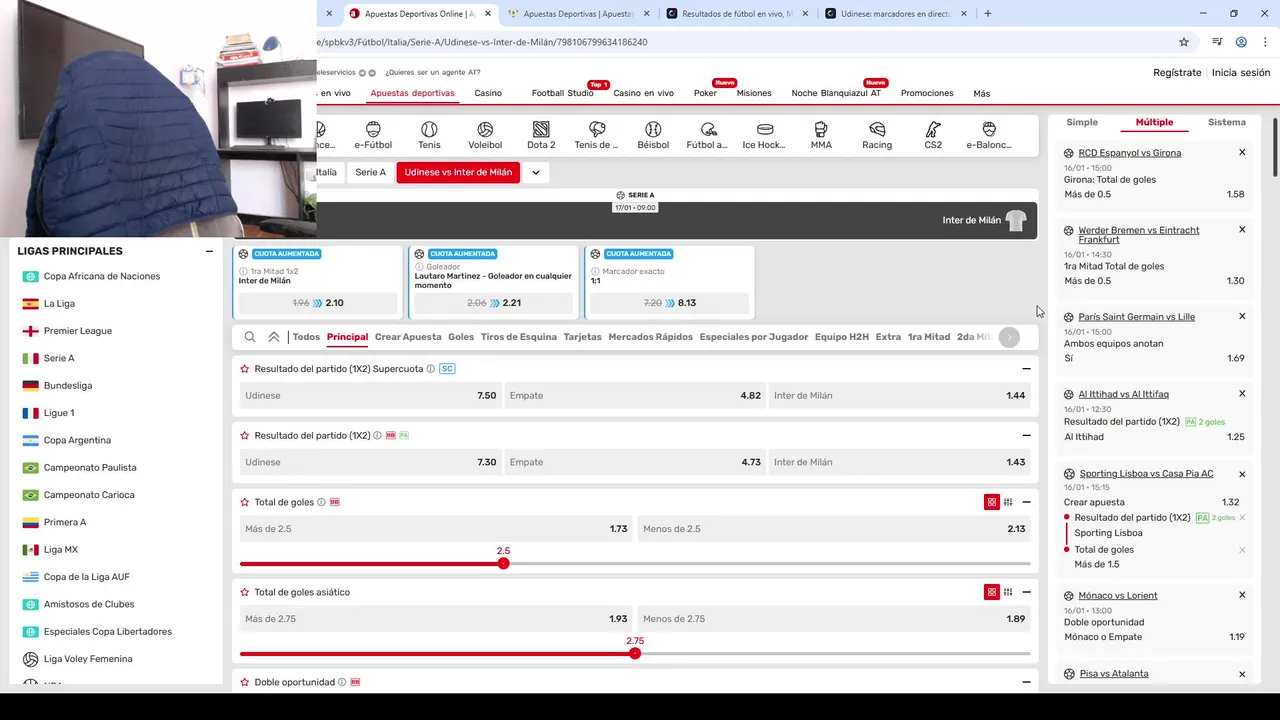Bookmark this page with star icon
Viewport: 1280px width, 720px height.
(1184, 42)
